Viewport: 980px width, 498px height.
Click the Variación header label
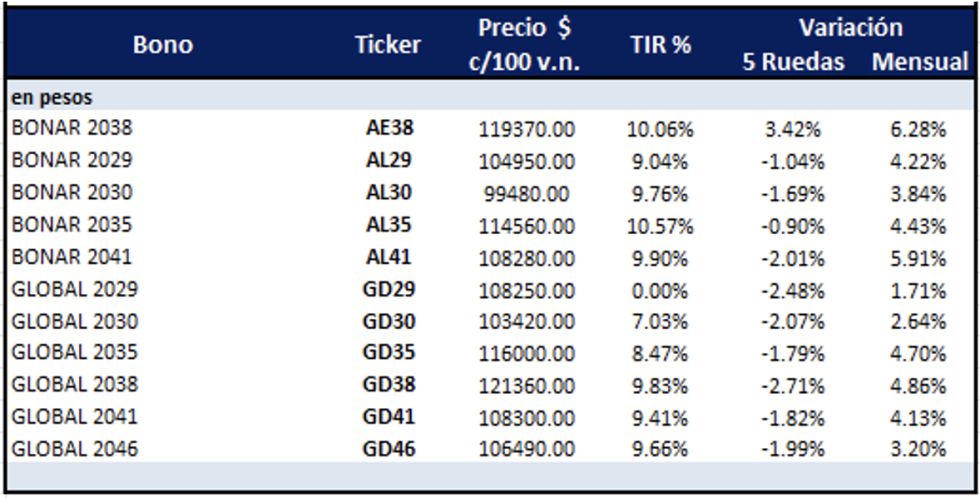[x=850, y=27]
